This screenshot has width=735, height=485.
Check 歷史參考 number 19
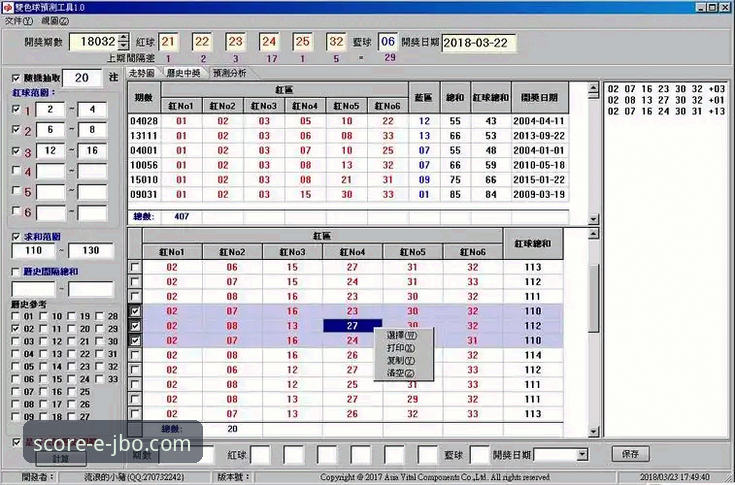[x=72, y=316]
